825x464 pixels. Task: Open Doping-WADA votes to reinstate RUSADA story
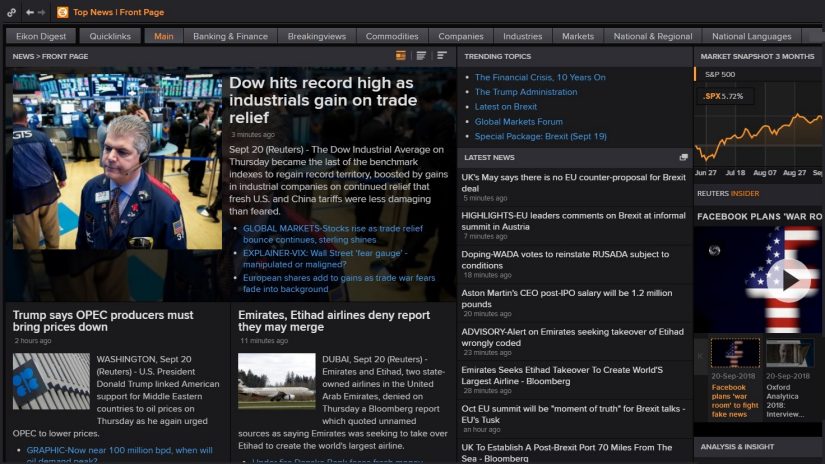tap(565, 260)
